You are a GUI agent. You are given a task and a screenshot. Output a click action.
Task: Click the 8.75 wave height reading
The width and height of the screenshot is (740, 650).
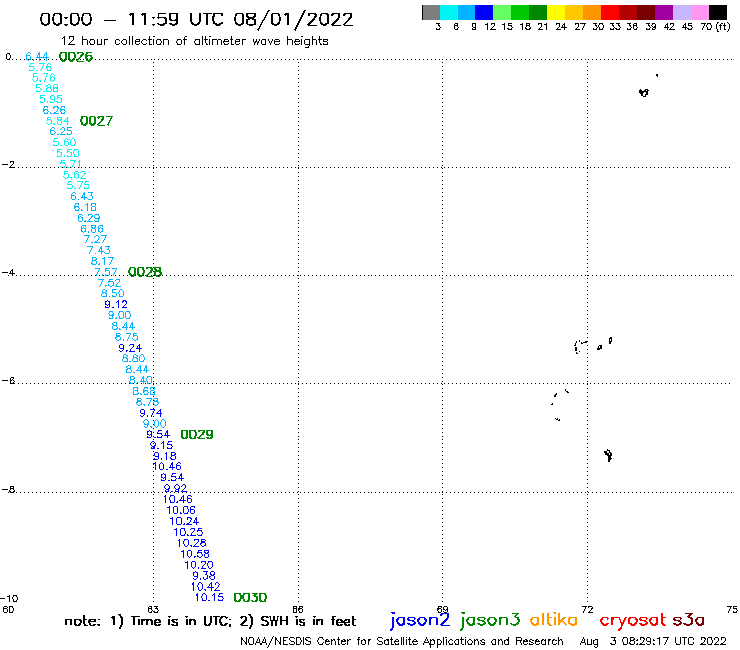126,337
